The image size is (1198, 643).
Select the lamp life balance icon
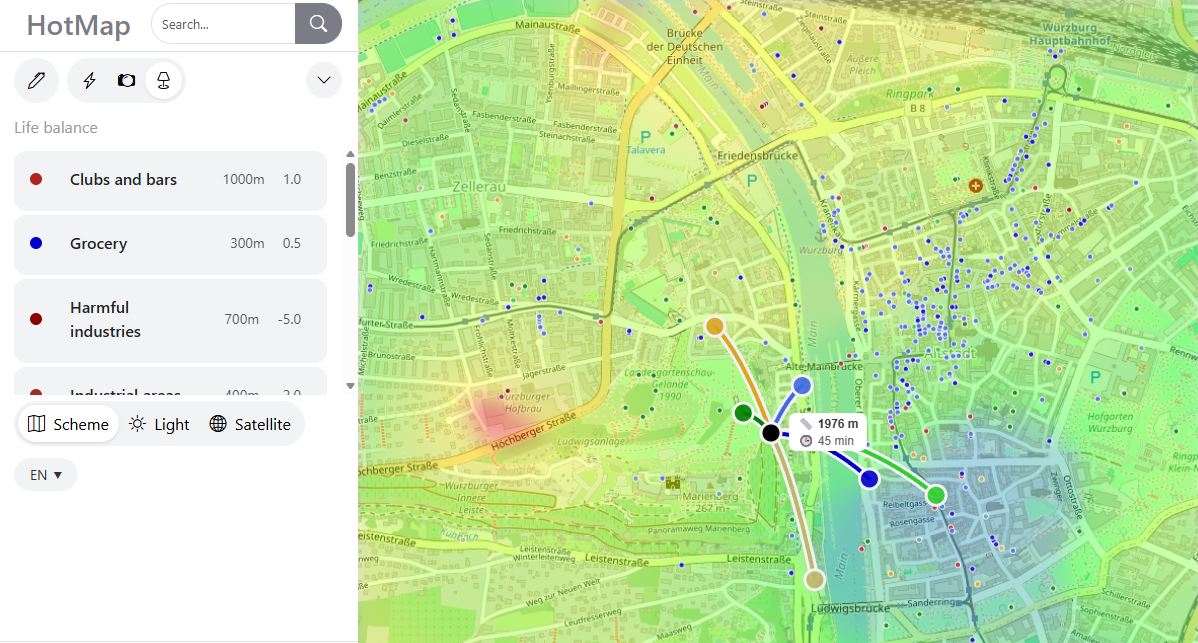tap(164, 80)
